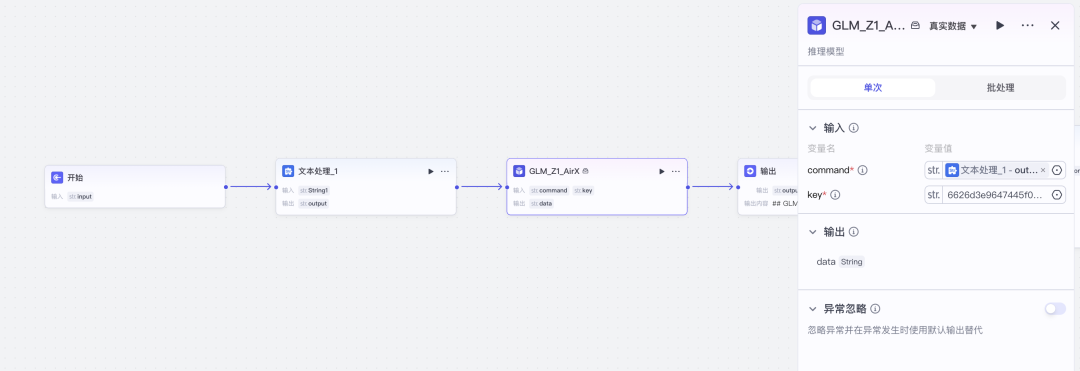Open the 真实数据 dropdown
Image resolution: width=1080 pixels, height=371 pixels.
point(953,26)
